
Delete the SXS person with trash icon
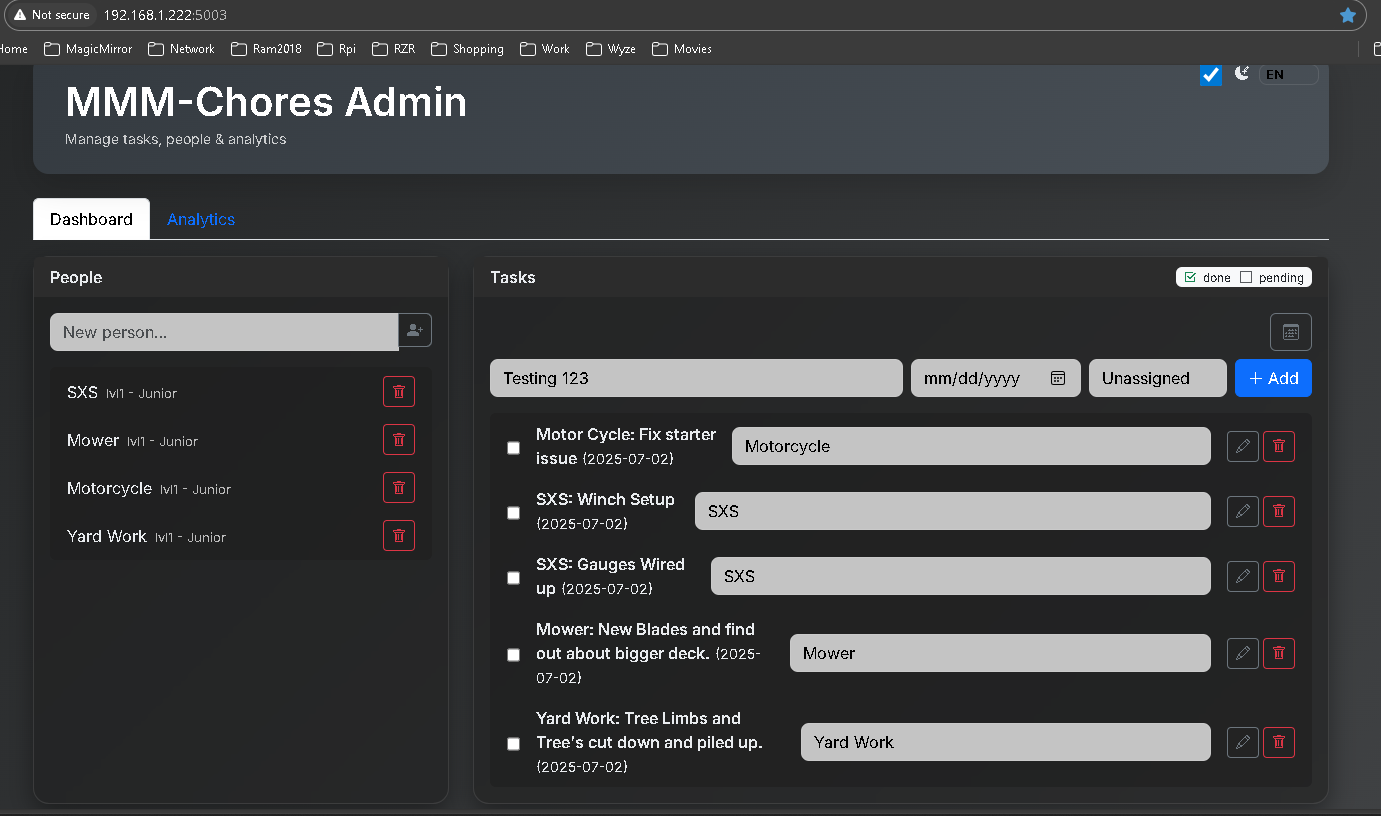pos(398,392)
